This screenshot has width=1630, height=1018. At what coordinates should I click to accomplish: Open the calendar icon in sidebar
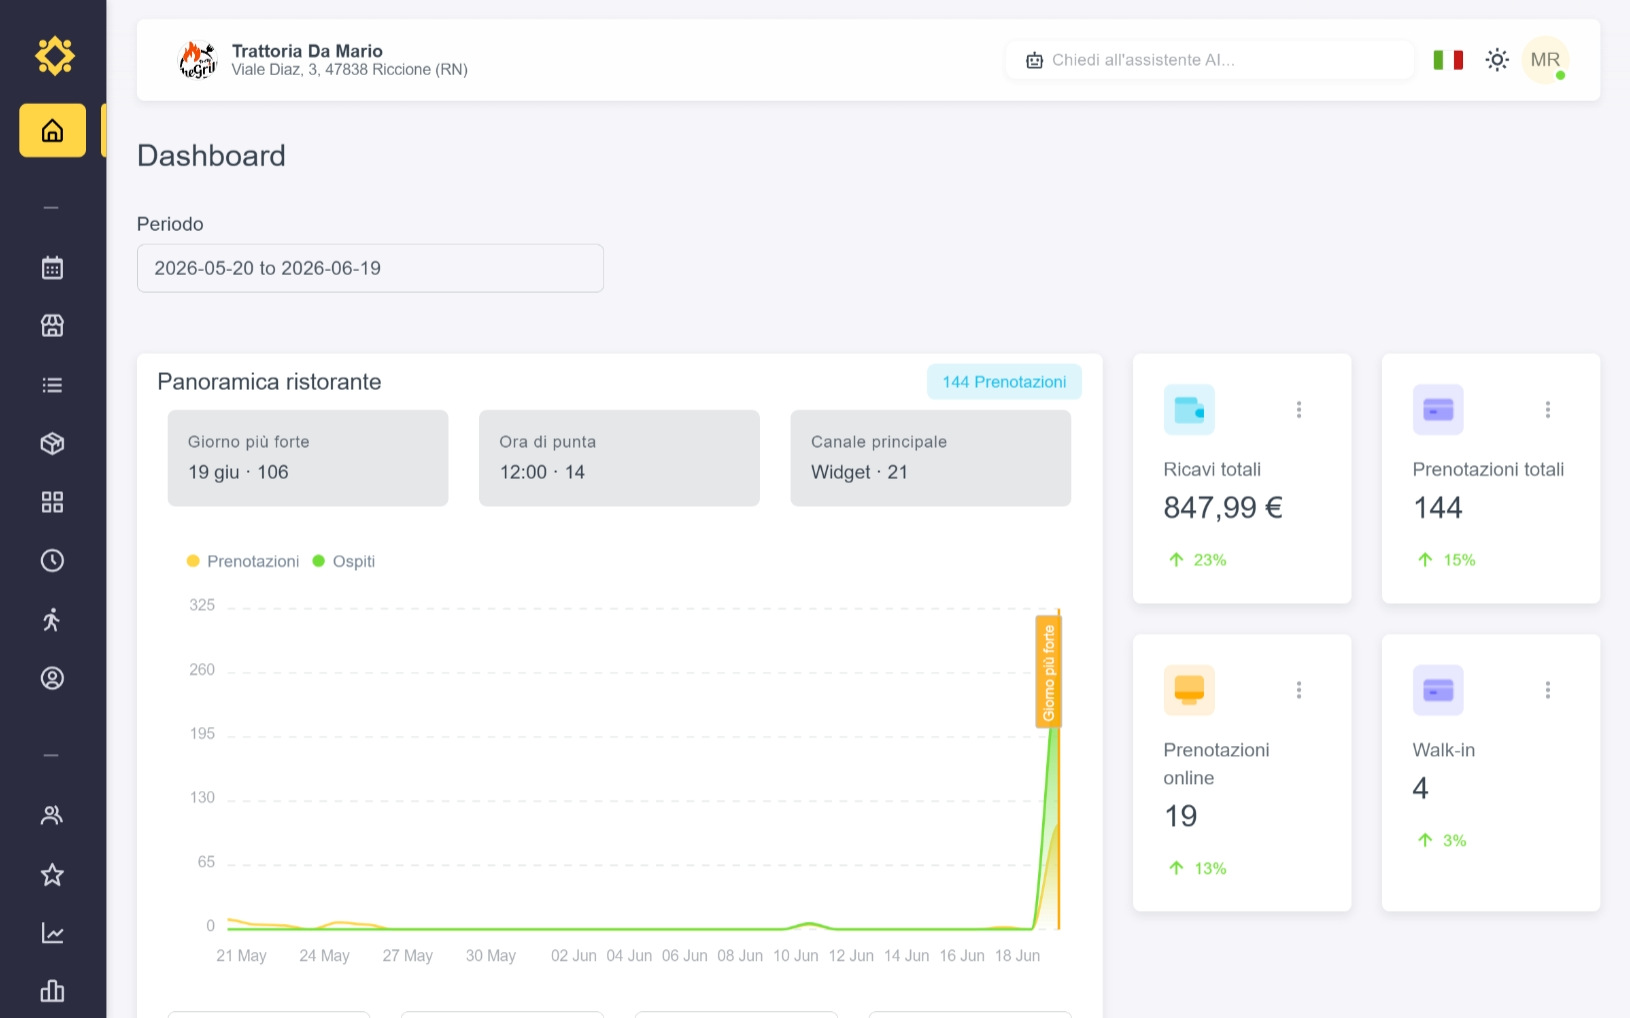tap(52, 268)
